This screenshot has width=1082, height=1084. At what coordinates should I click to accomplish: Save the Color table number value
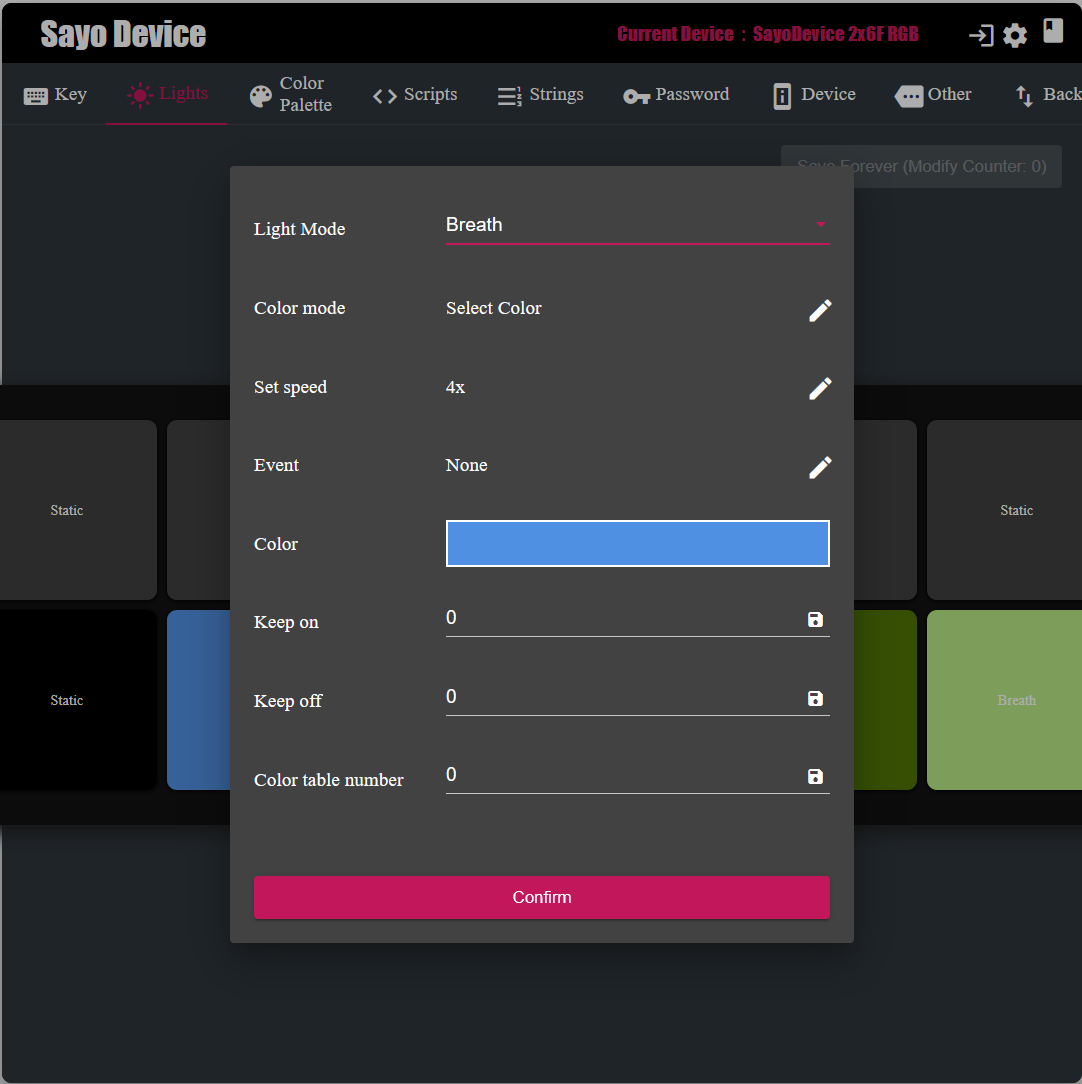pyautogui.click(x=815, y=776)
